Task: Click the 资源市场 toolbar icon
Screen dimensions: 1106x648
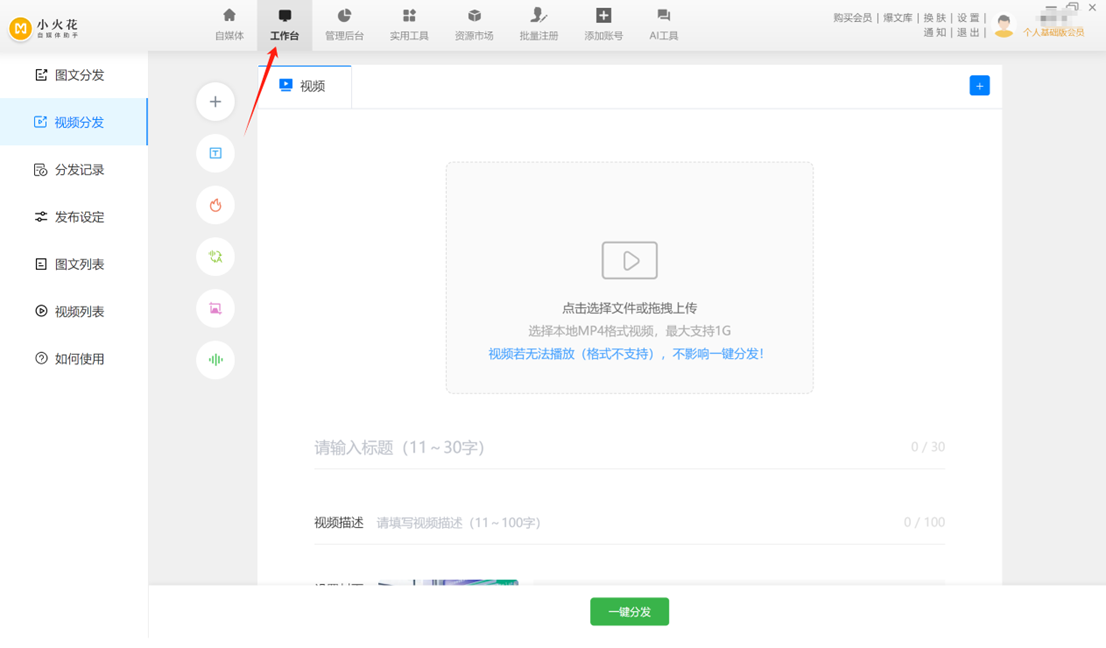Action: click(474, 25)
